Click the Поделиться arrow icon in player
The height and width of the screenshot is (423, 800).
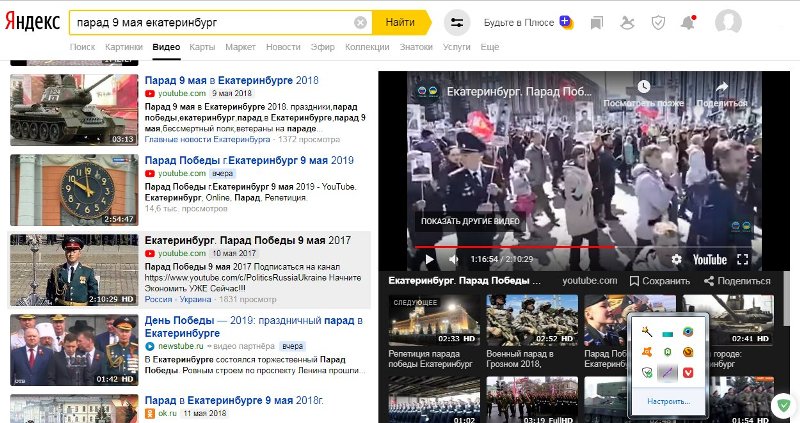721,87
